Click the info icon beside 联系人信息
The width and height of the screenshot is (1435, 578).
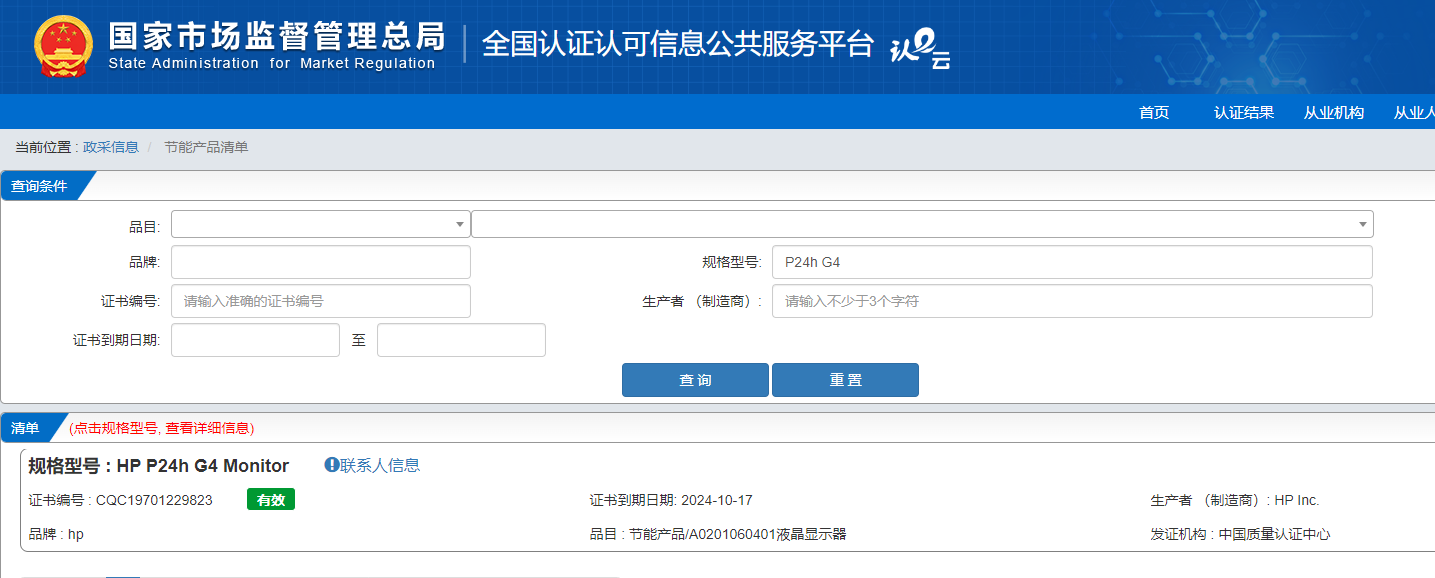(332, 465)
